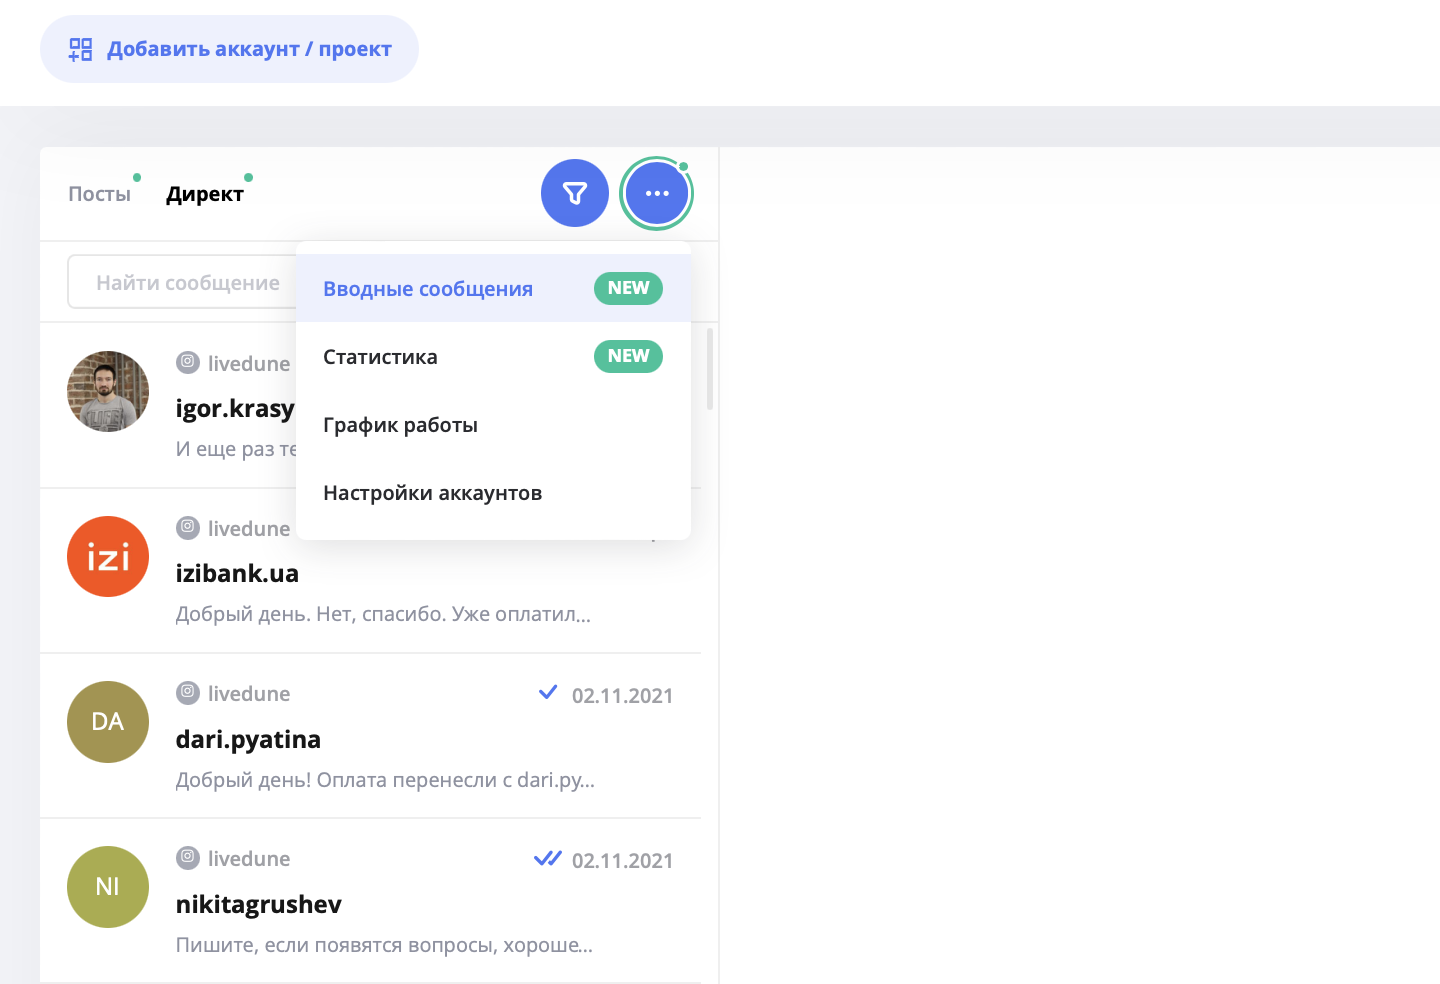
Task: Click NEW badge beside Вводные сообщения
Action: (628, 288)
